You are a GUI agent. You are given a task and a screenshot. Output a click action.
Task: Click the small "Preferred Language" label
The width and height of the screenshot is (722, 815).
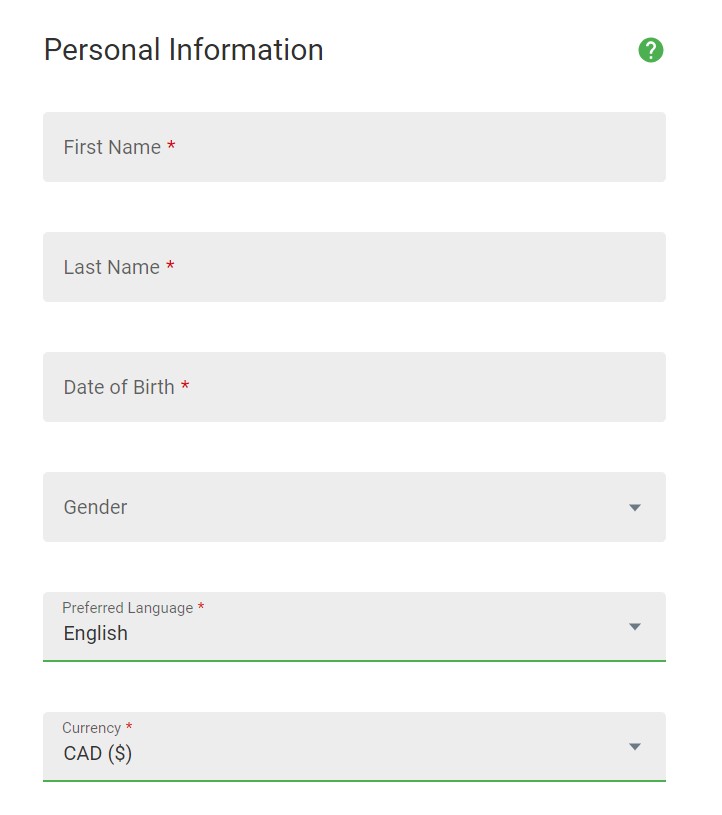click(x=127, y=608)
